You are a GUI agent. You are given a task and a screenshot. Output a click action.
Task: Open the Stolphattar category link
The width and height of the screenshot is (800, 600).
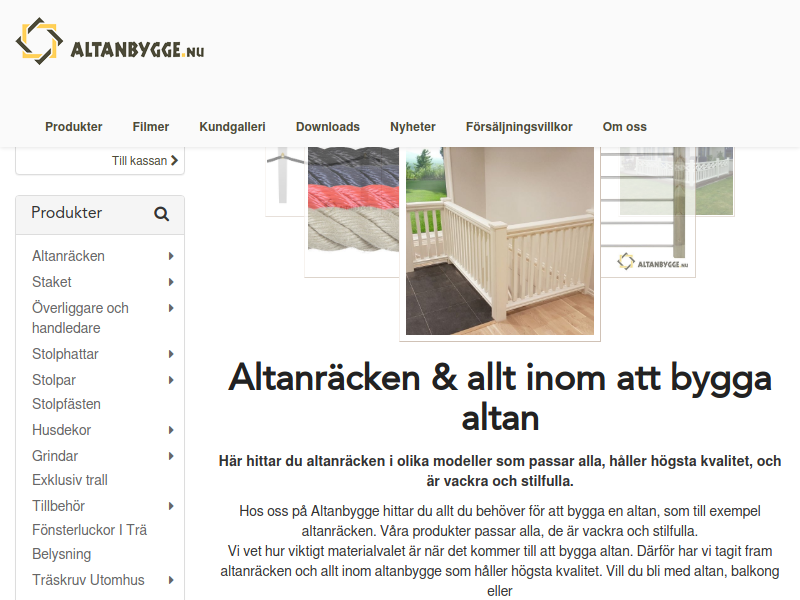tap(65, 354)
